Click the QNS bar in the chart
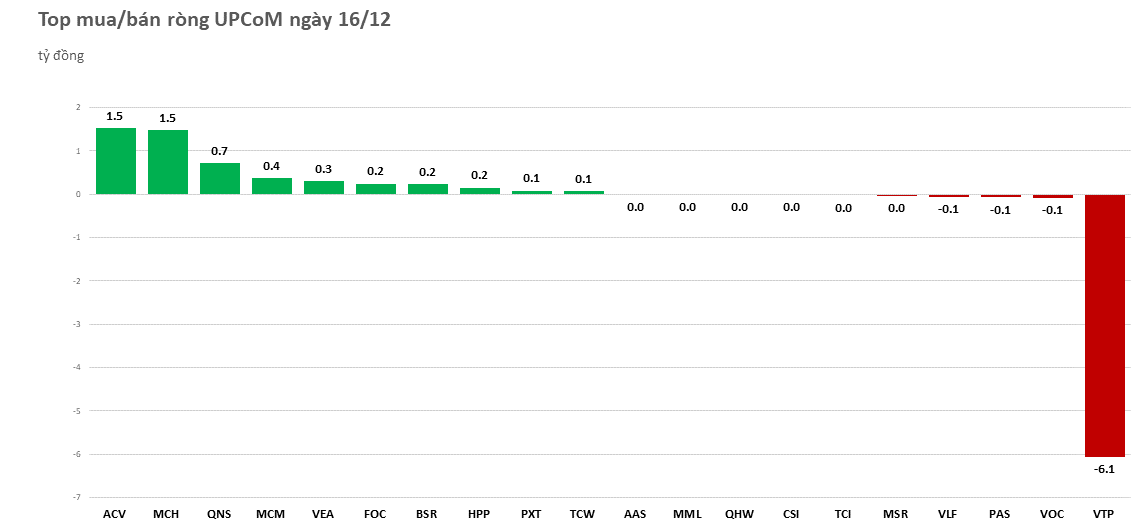 coord(219,179)
